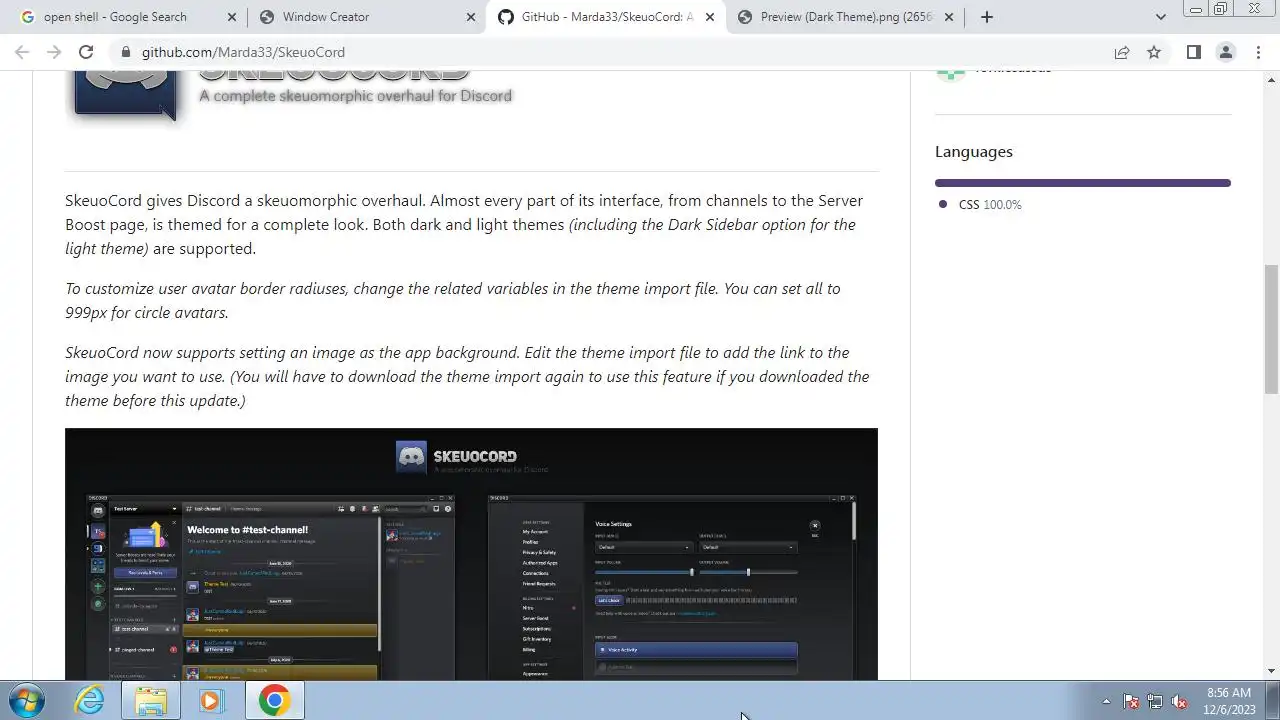Viewport: 1280px width, 720px height.
Task: Click the text about setting an app background image
Action: 467,376
